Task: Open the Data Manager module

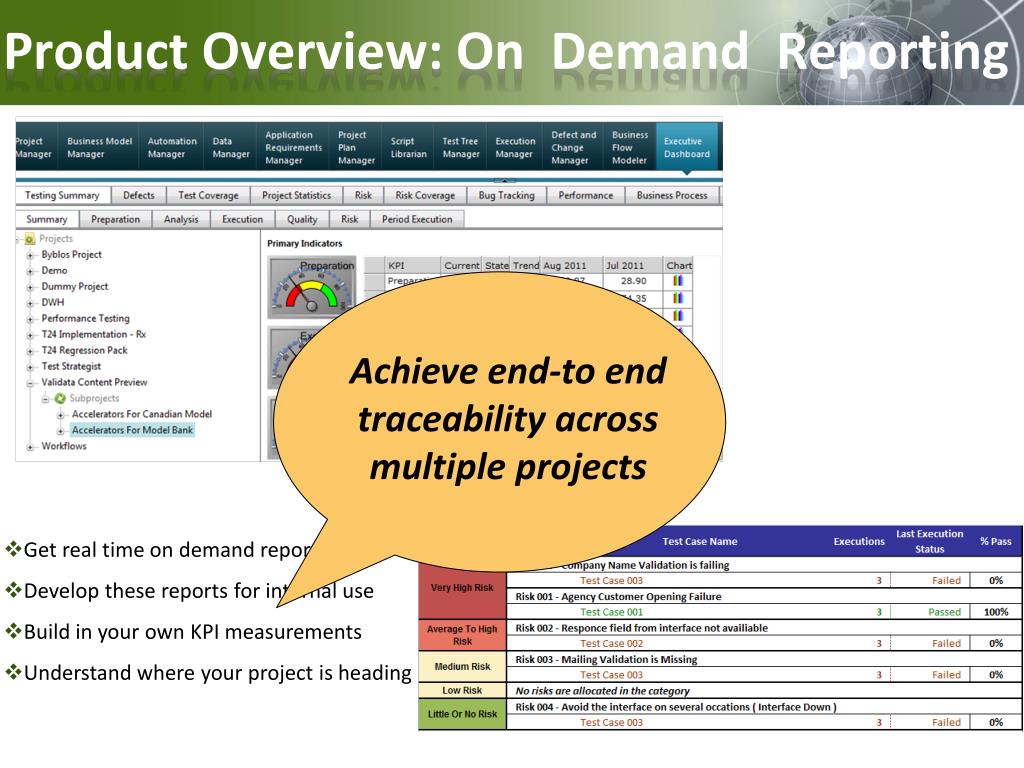Action: [231, 148]
